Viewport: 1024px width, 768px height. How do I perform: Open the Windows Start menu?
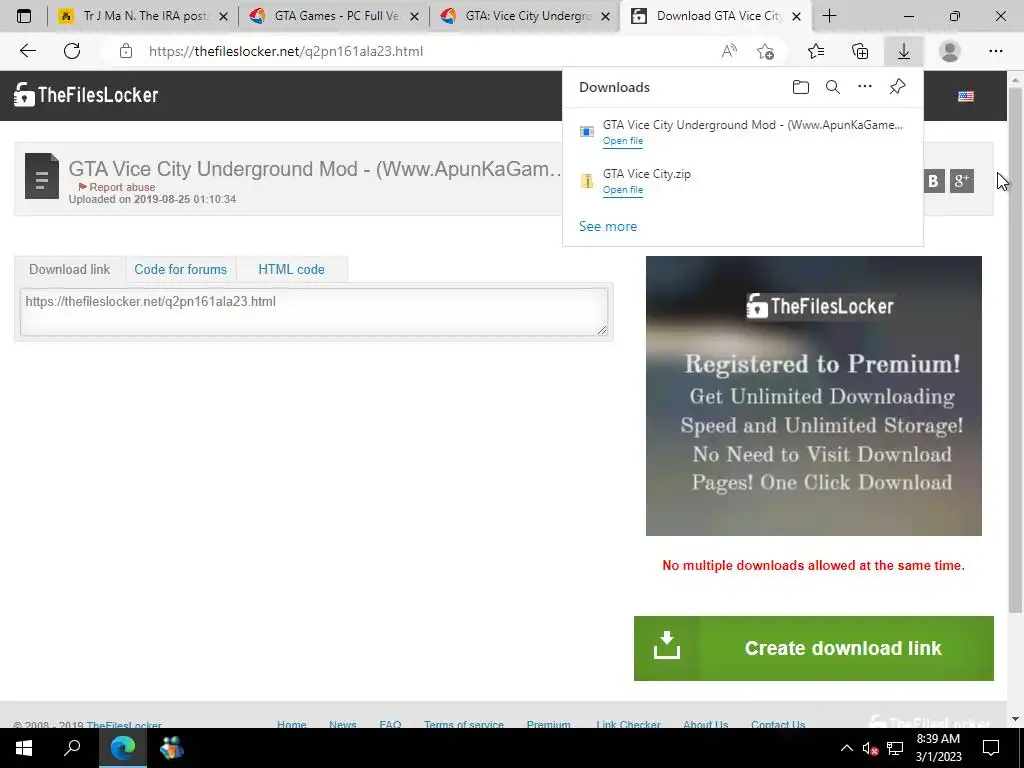(x=24, y=748)
